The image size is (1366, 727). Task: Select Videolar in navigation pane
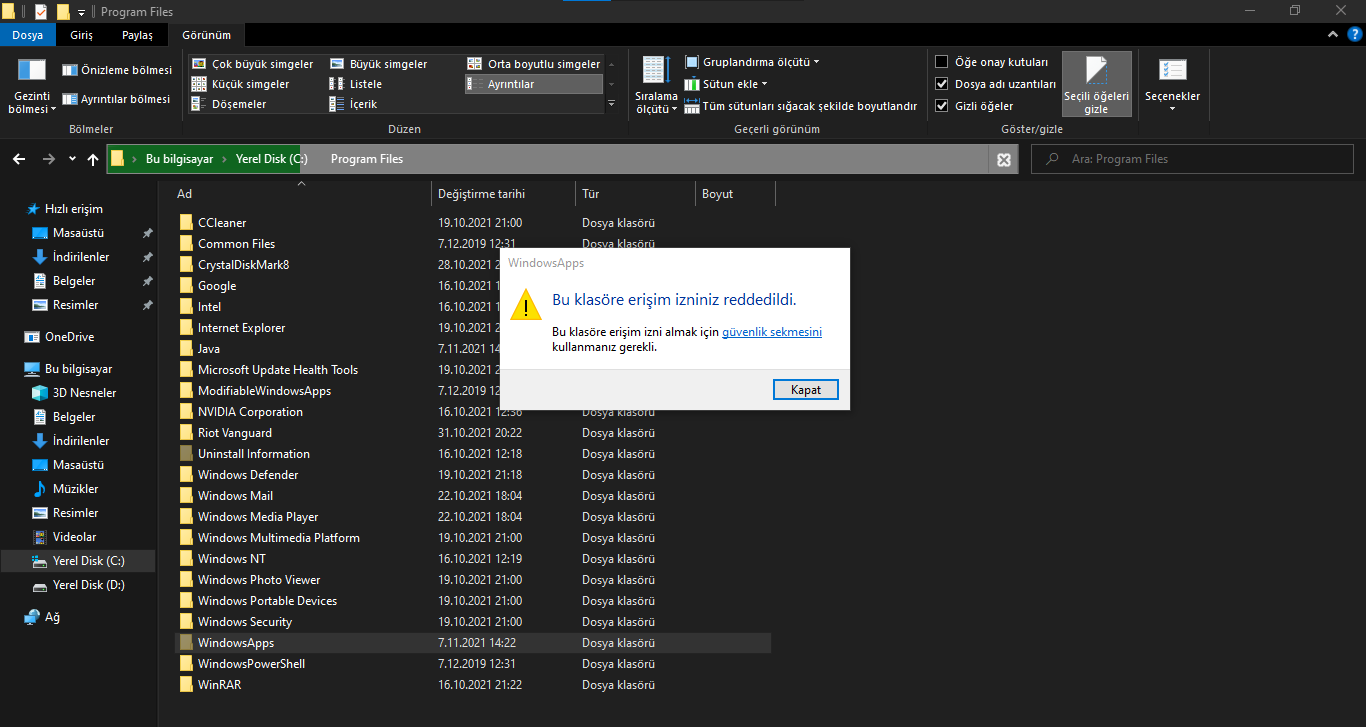tap(65, 537)
